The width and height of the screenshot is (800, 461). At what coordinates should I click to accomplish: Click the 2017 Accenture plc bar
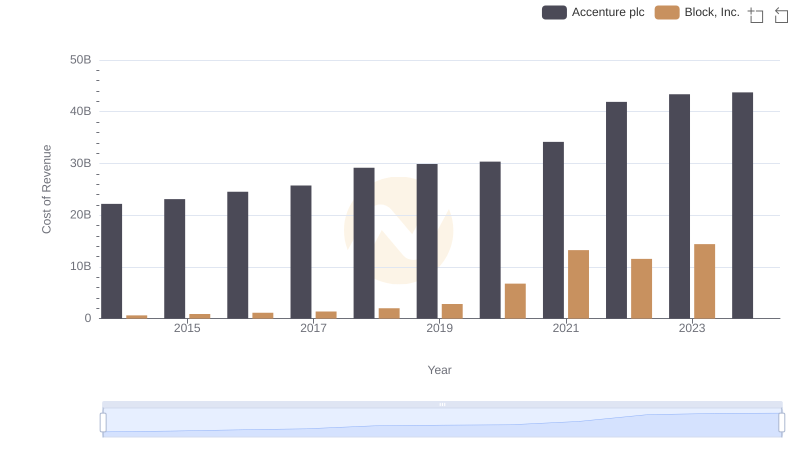[301, 252]
